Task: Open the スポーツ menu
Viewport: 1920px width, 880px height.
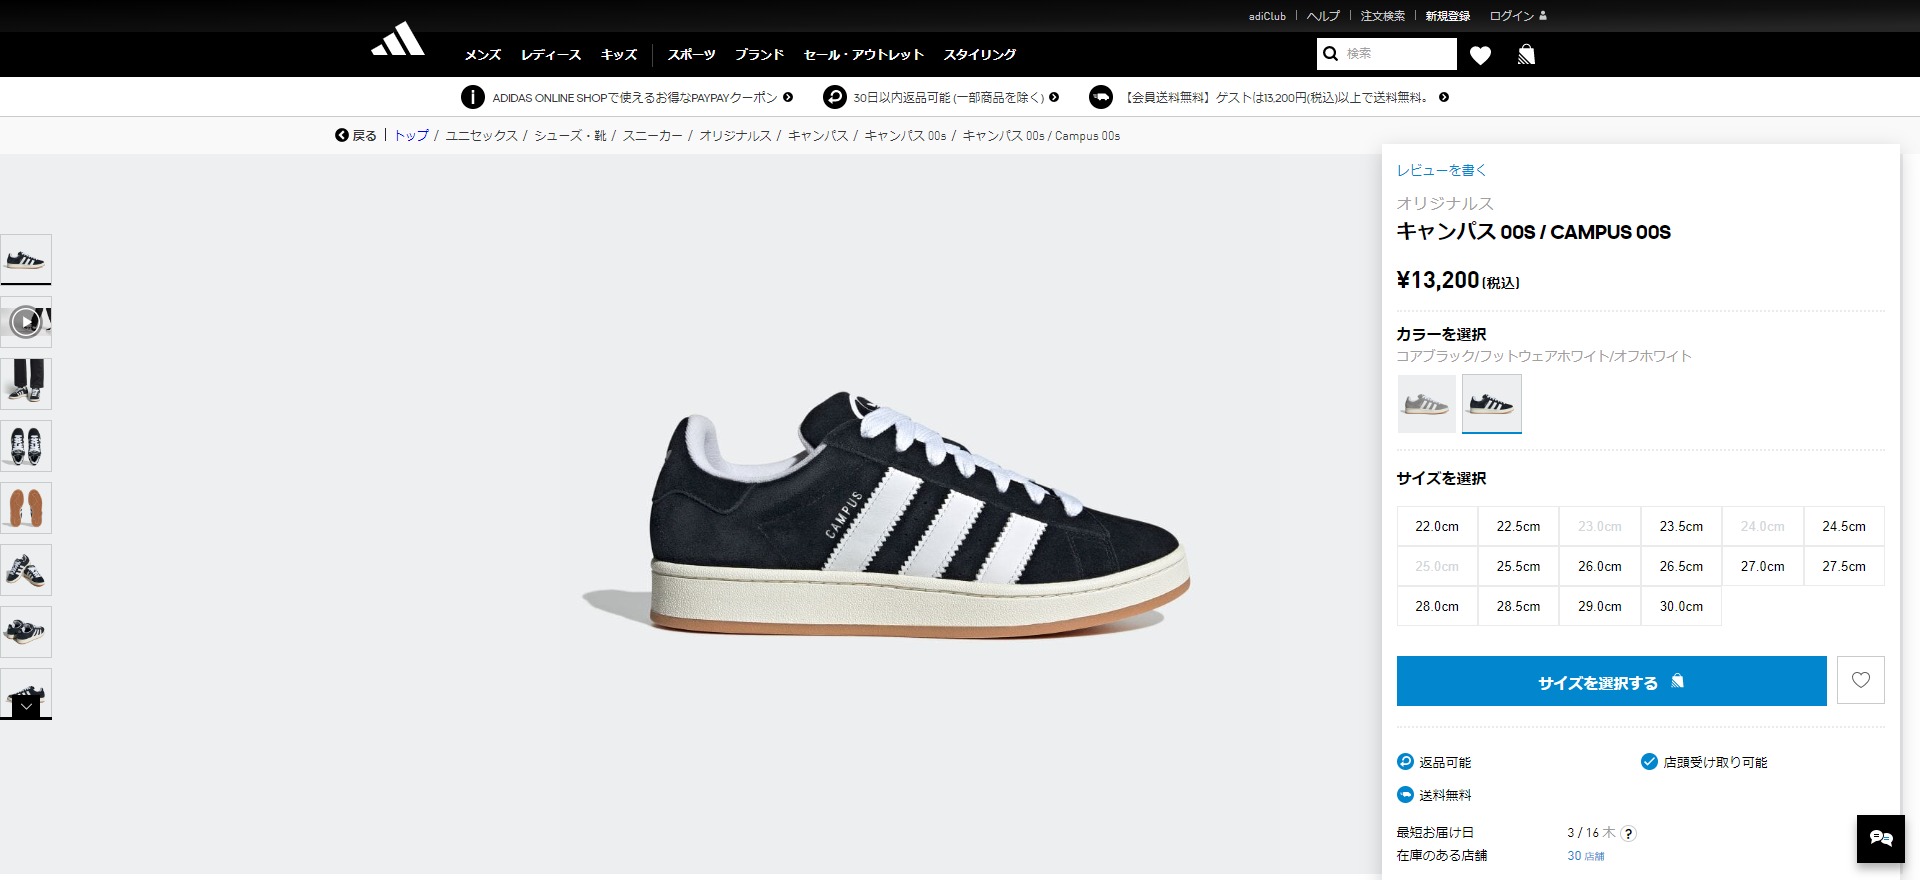Action: [692, 55]
